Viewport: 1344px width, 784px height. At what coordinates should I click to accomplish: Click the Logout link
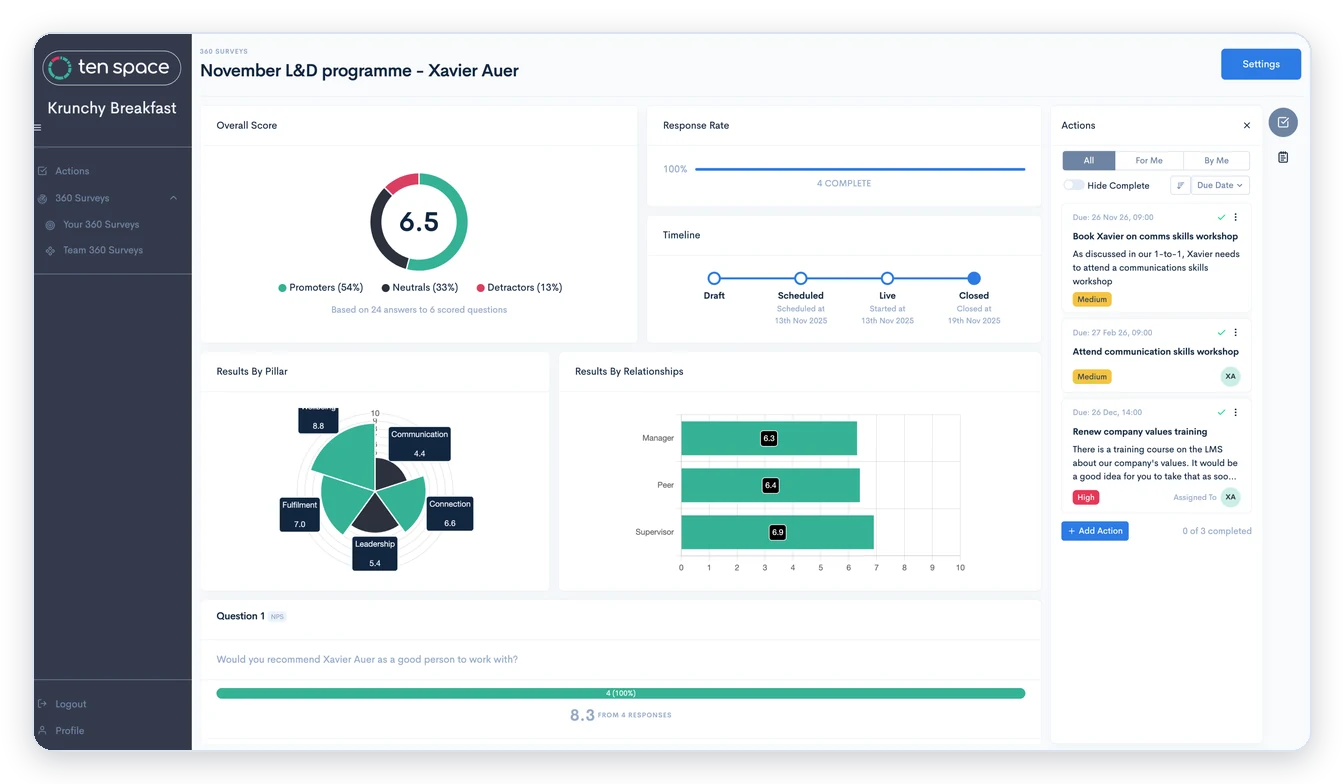coord(71,704)
